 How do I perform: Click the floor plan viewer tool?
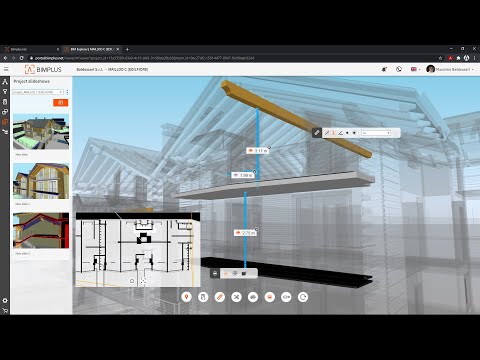(203, 297)
